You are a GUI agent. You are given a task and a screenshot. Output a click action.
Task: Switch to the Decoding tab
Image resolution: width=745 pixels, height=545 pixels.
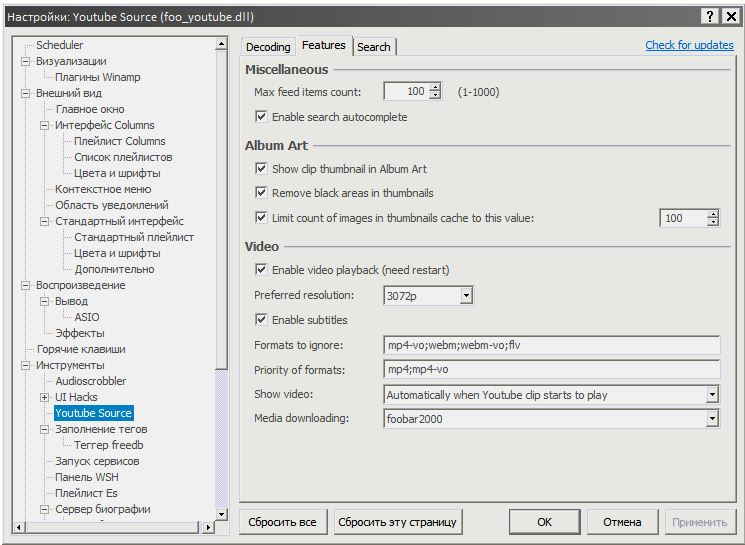click(267, 47)
